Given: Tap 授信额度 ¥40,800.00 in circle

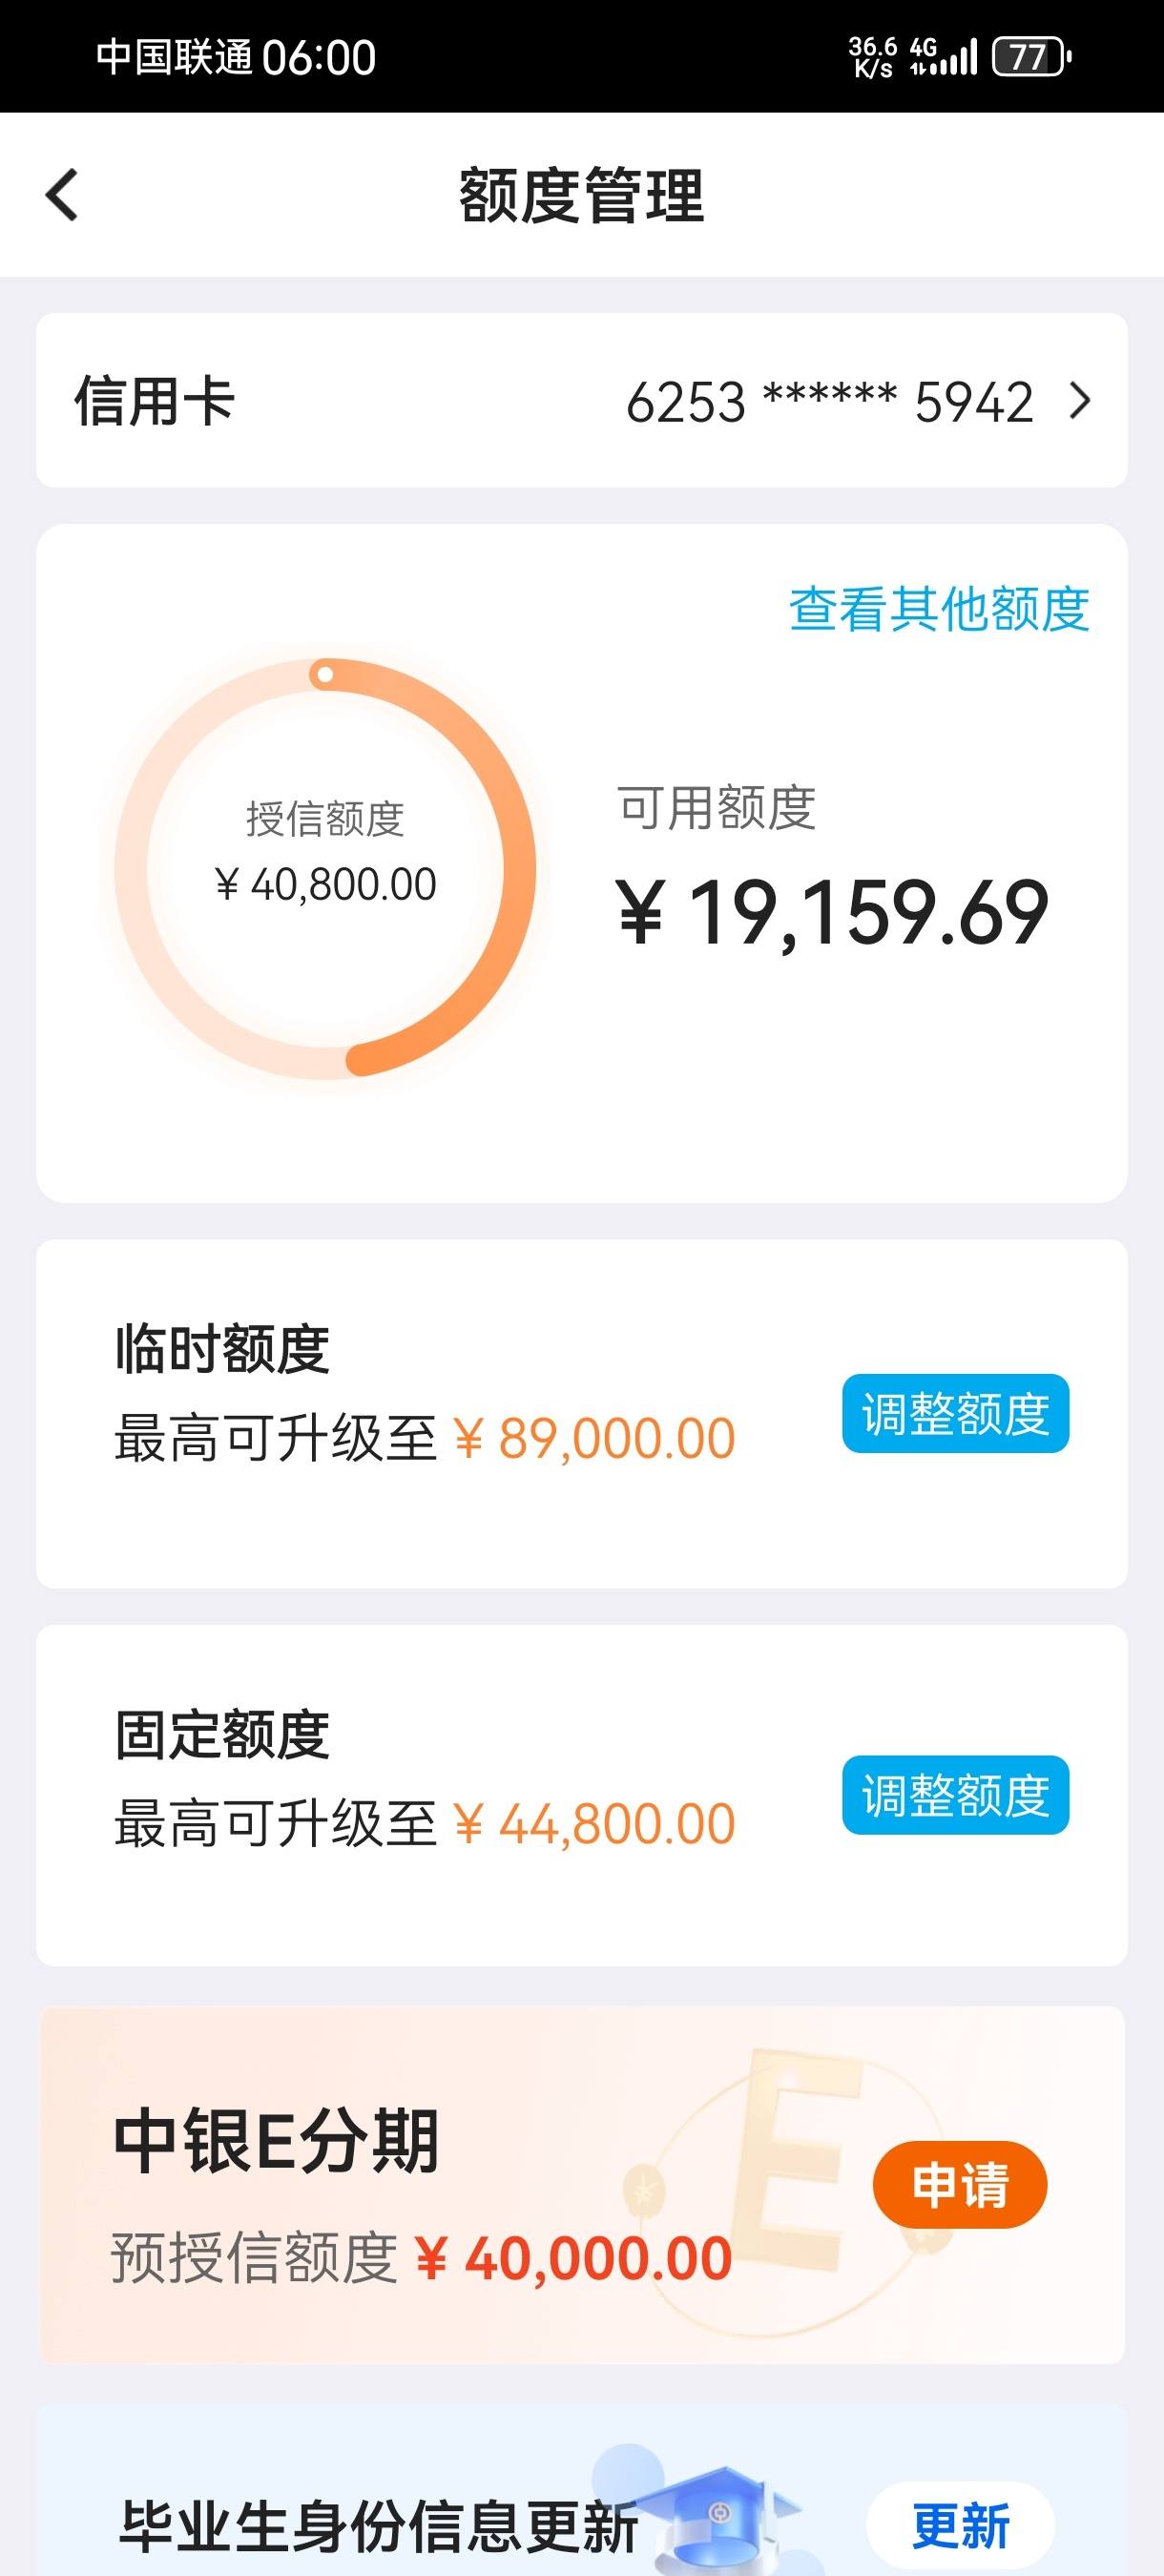Looking at the screenshot, I should [x=325, y=852].
